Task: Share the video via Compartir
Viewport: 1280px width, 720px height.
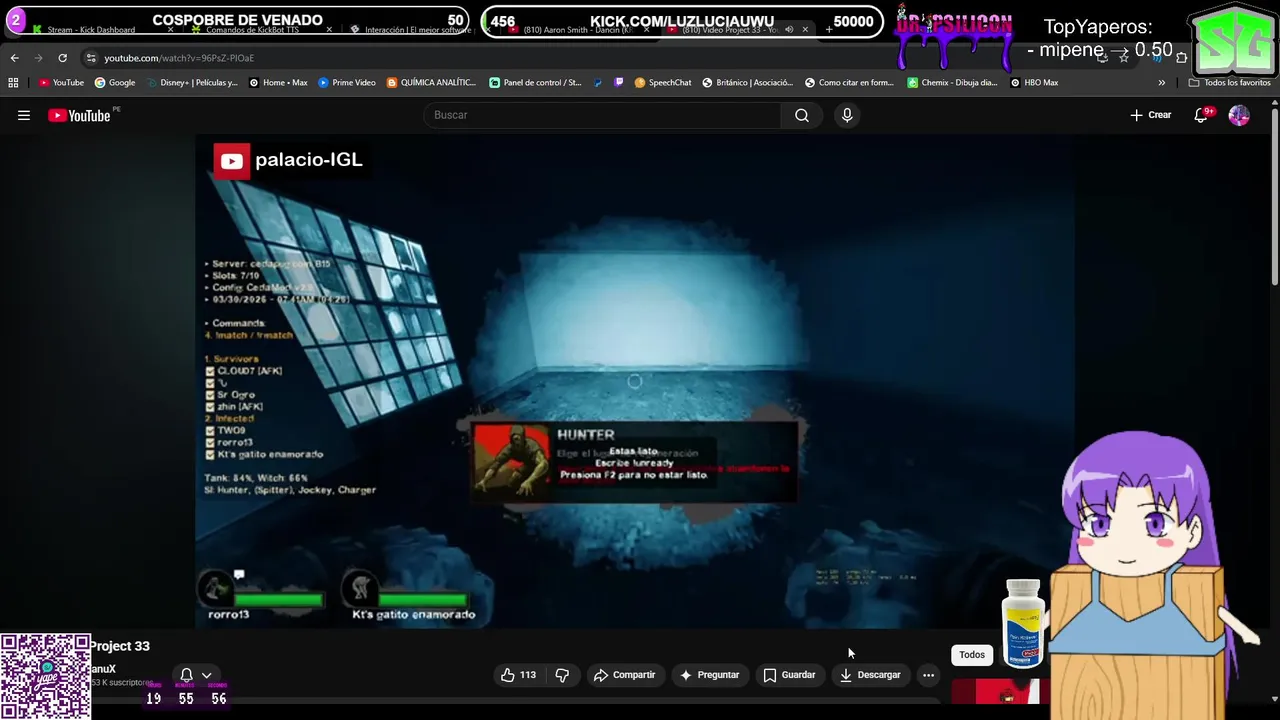Action: [624, 675]
